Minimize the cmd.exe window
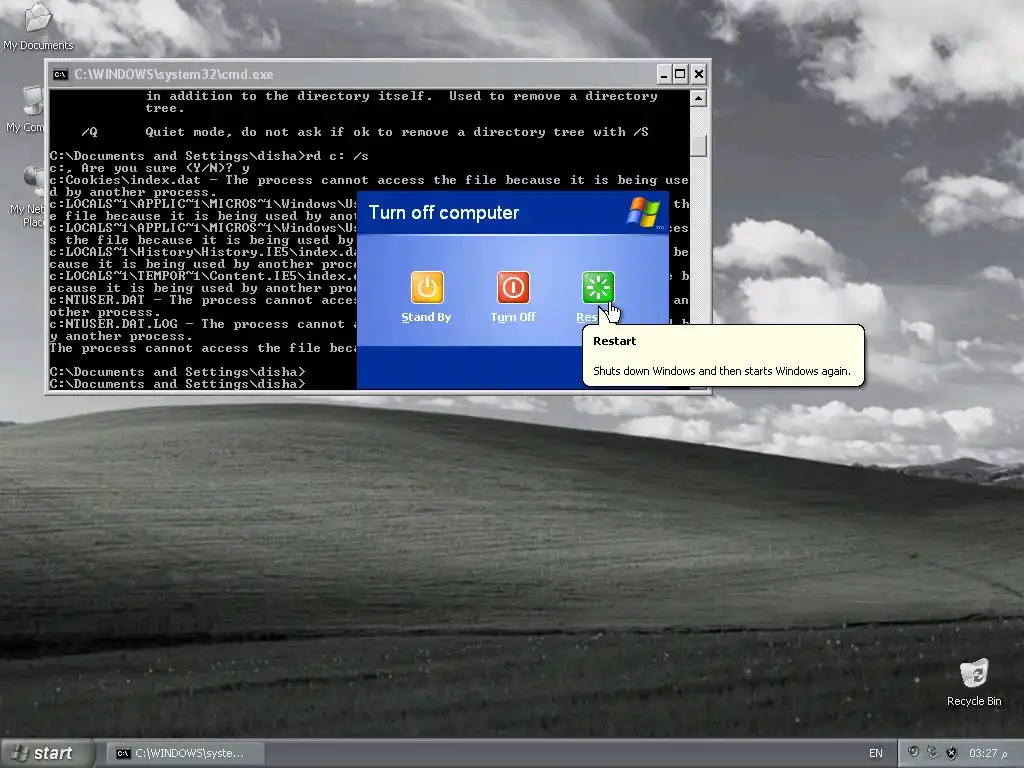1024x768 pixels. [x=664, y=74]
